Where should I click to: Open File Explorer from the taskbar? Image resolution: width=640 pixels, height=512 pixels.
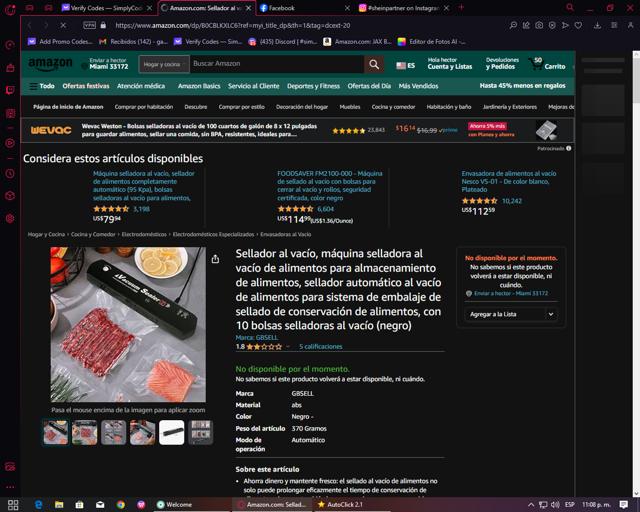coord(59,505)
